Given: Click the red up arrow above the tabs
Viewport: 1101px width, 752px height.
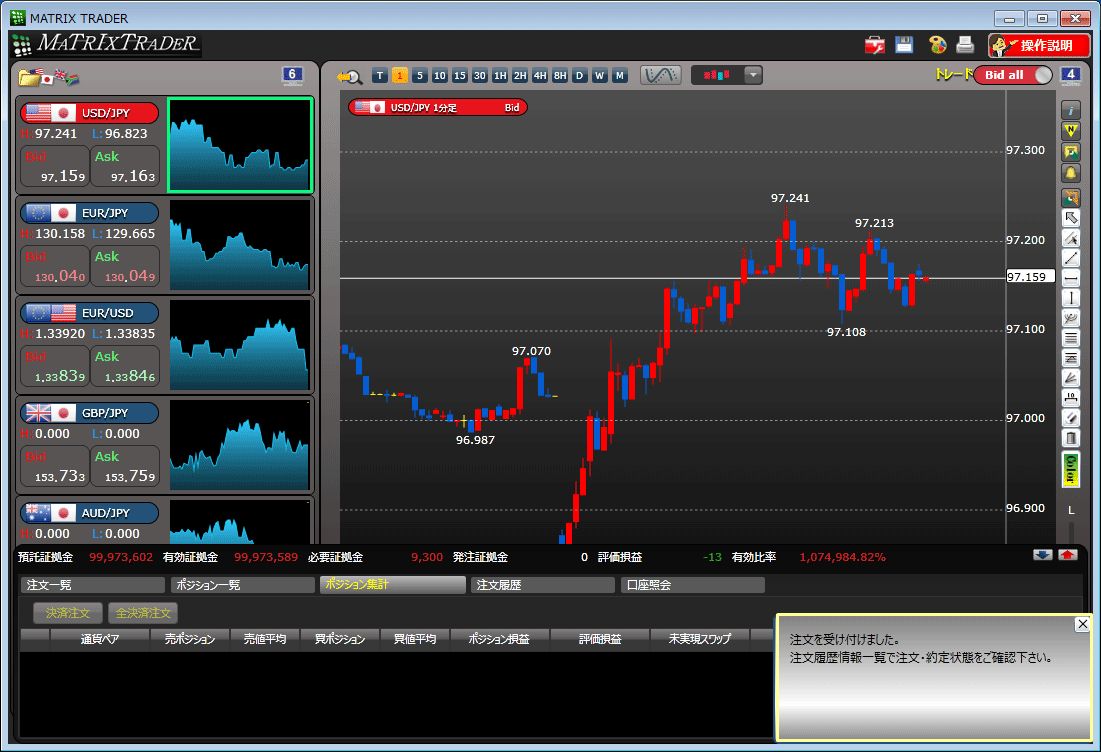Looking at the screenshot, I should (1067, 555).
